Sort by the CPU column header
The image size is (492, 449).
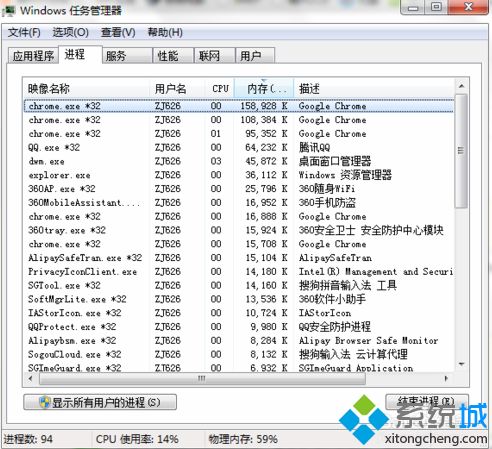[x=220, y=88]
